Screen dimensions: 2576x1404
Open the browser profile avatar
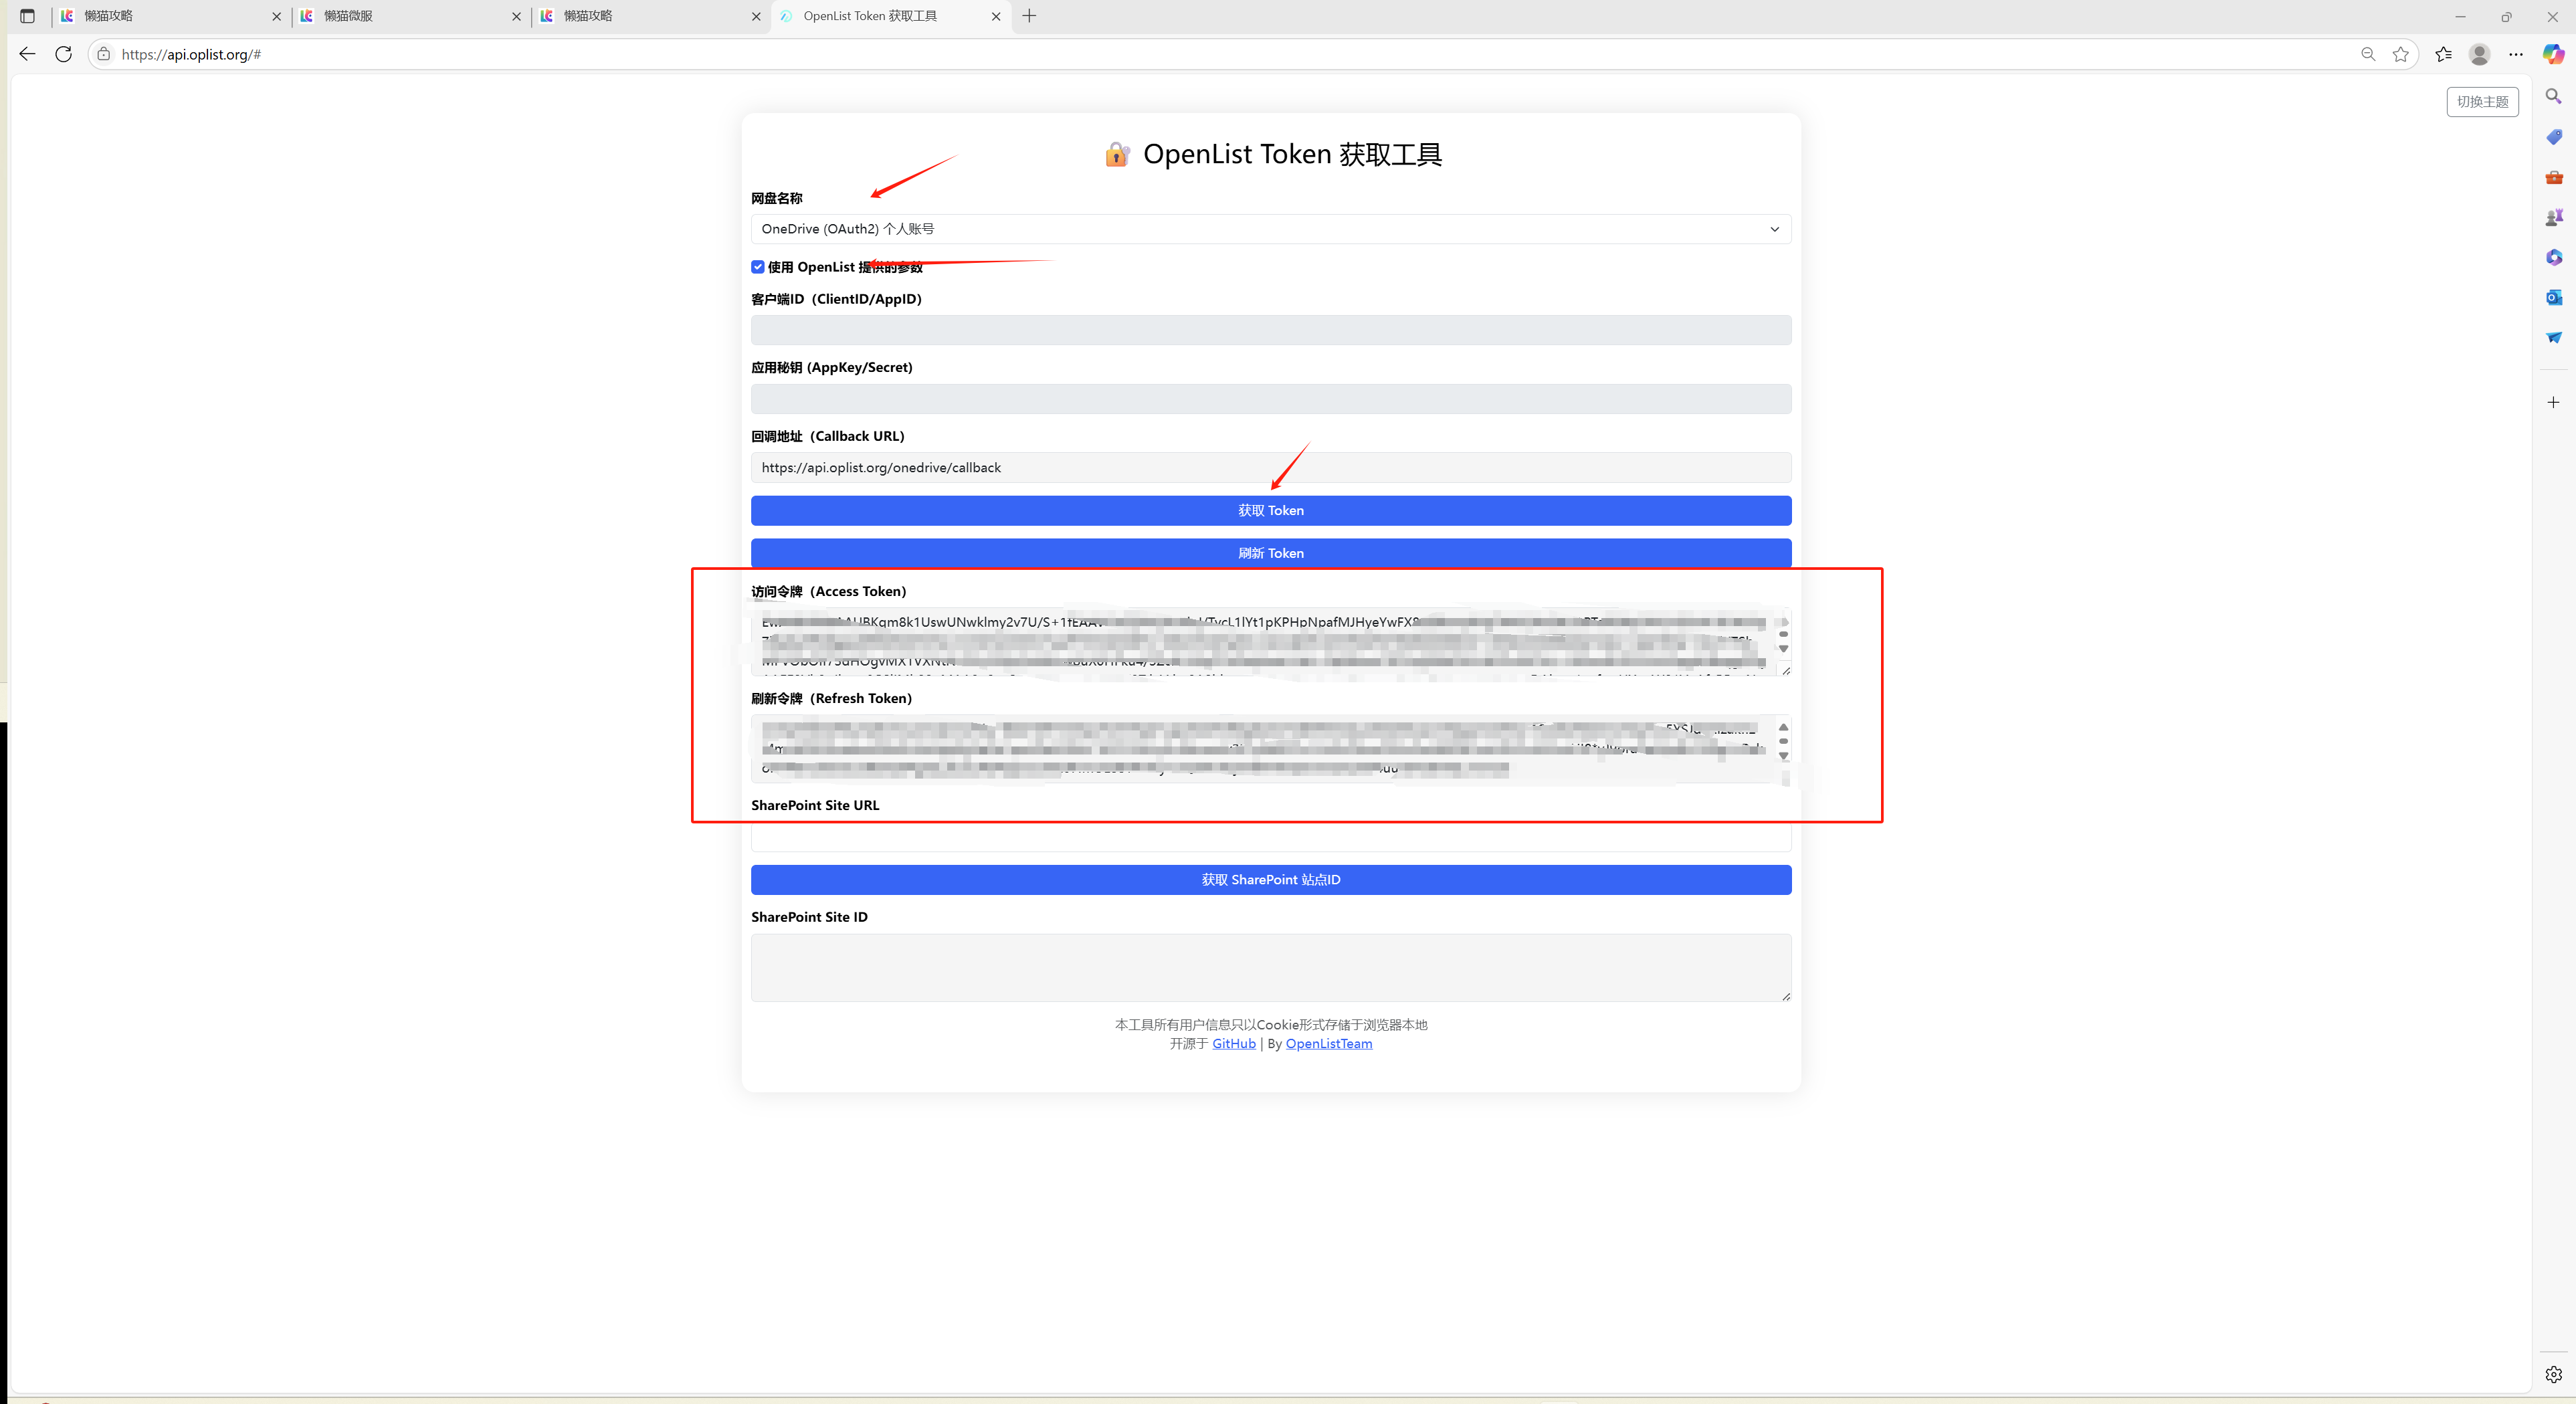[x=2479, y=54]
